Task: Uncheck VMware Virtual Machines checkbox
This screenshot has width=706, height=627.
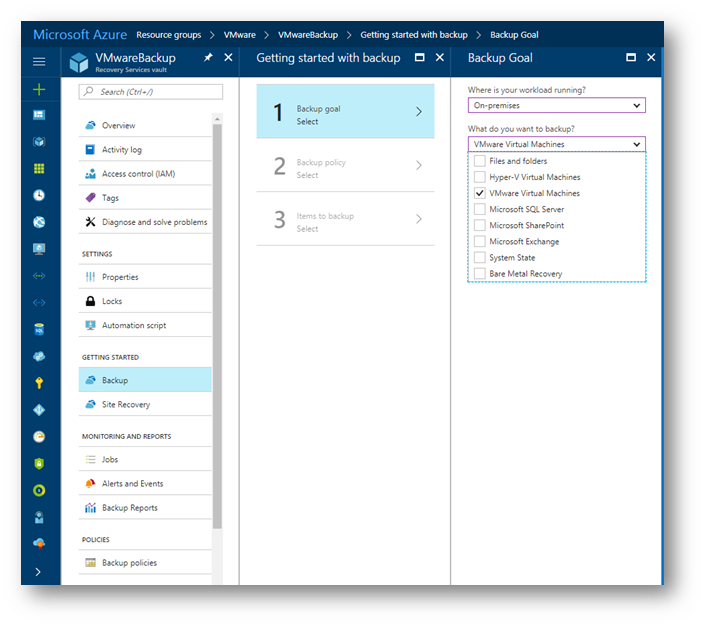Action: [480, 193]
